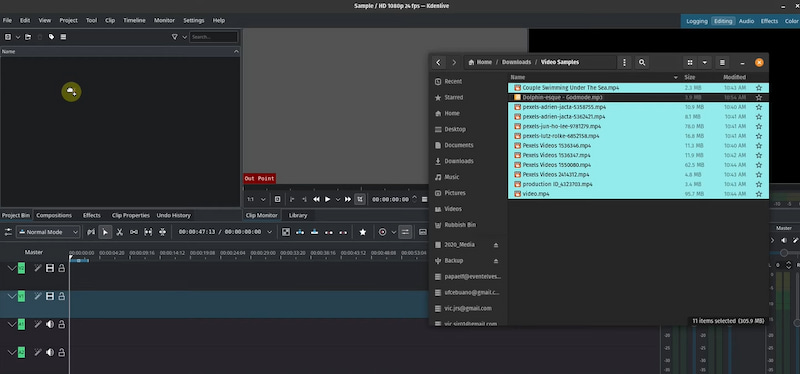The width and height of the screenshot is (800, 374).
Task: Eject the Backup drive
Action: pyautogui.click(x=496, y=261)
